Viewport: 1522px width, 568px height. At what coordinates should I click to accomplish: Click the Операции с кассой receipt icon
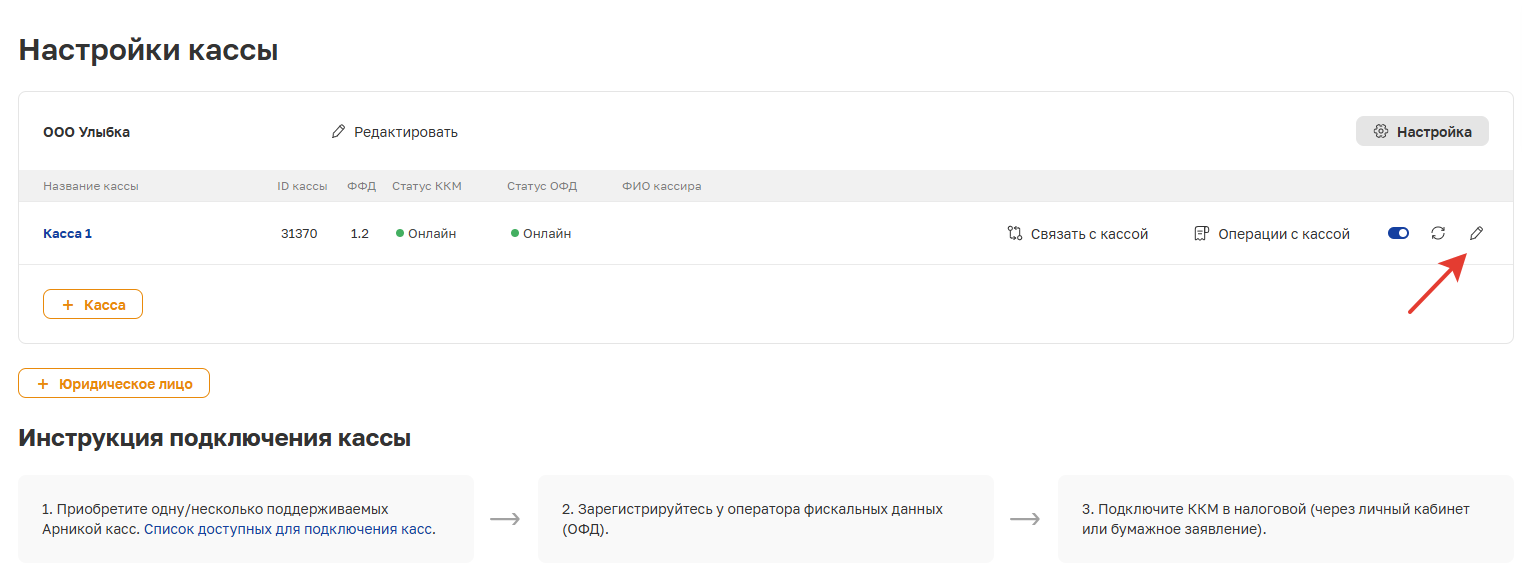tap(1202, 234)
